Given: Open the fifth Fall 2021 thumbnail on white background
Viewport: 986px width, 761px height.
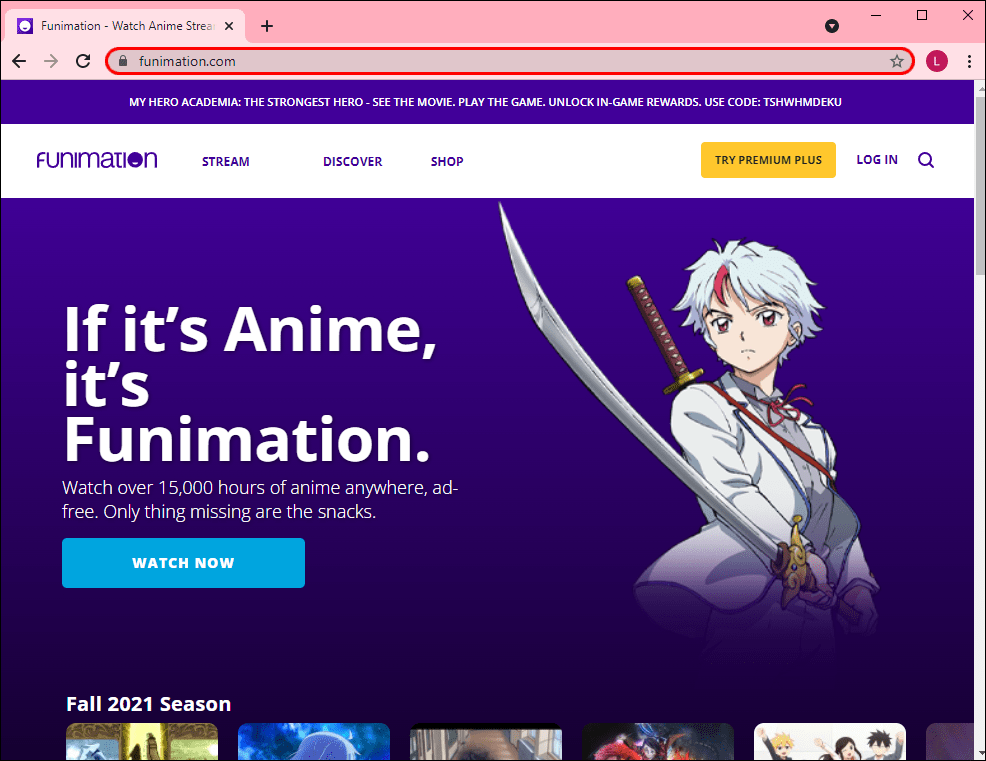Looking at the screenshot, I should [830, 742].
